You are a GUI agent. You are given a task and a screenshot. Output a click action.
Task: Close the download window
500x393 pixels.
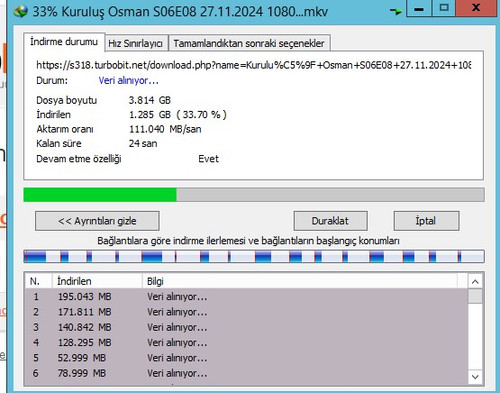(477, 8)
